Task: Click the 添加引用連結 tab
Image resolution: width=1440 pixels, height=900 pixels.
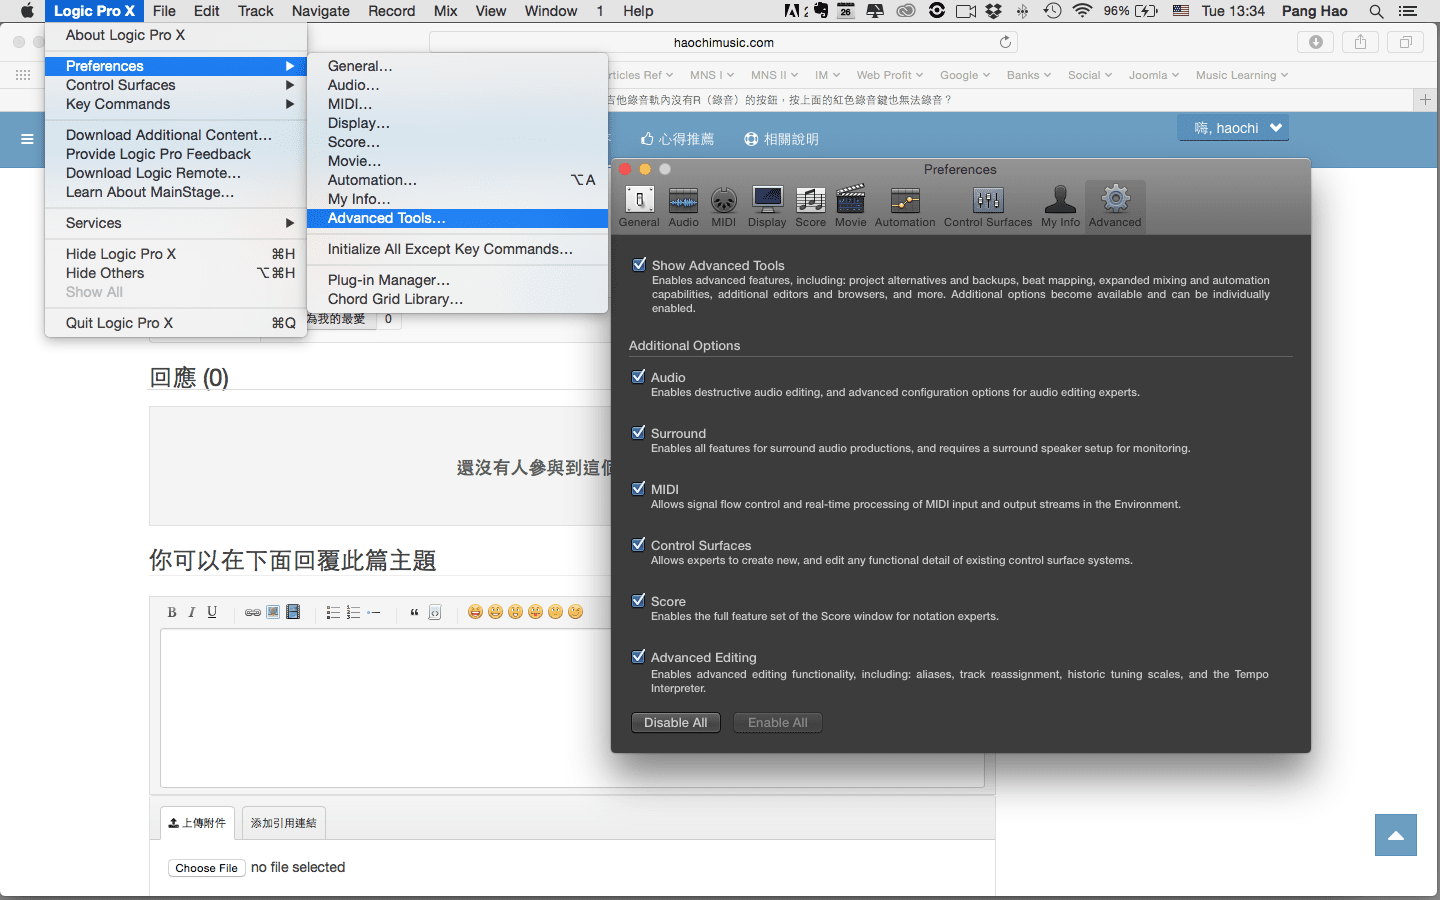Action: pos(284,823)
